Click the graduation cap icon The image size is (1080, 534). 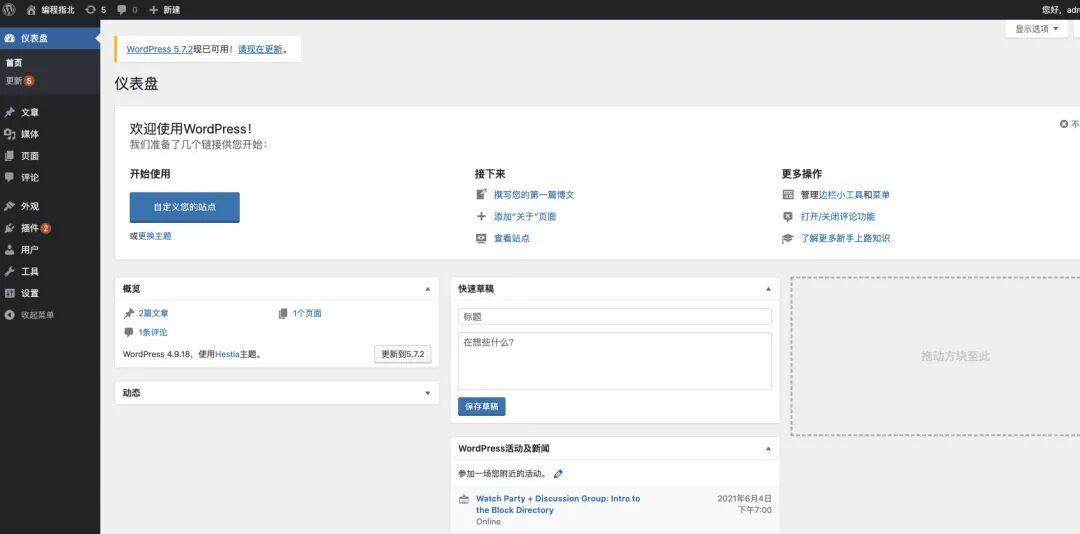[x=788, y=238]
